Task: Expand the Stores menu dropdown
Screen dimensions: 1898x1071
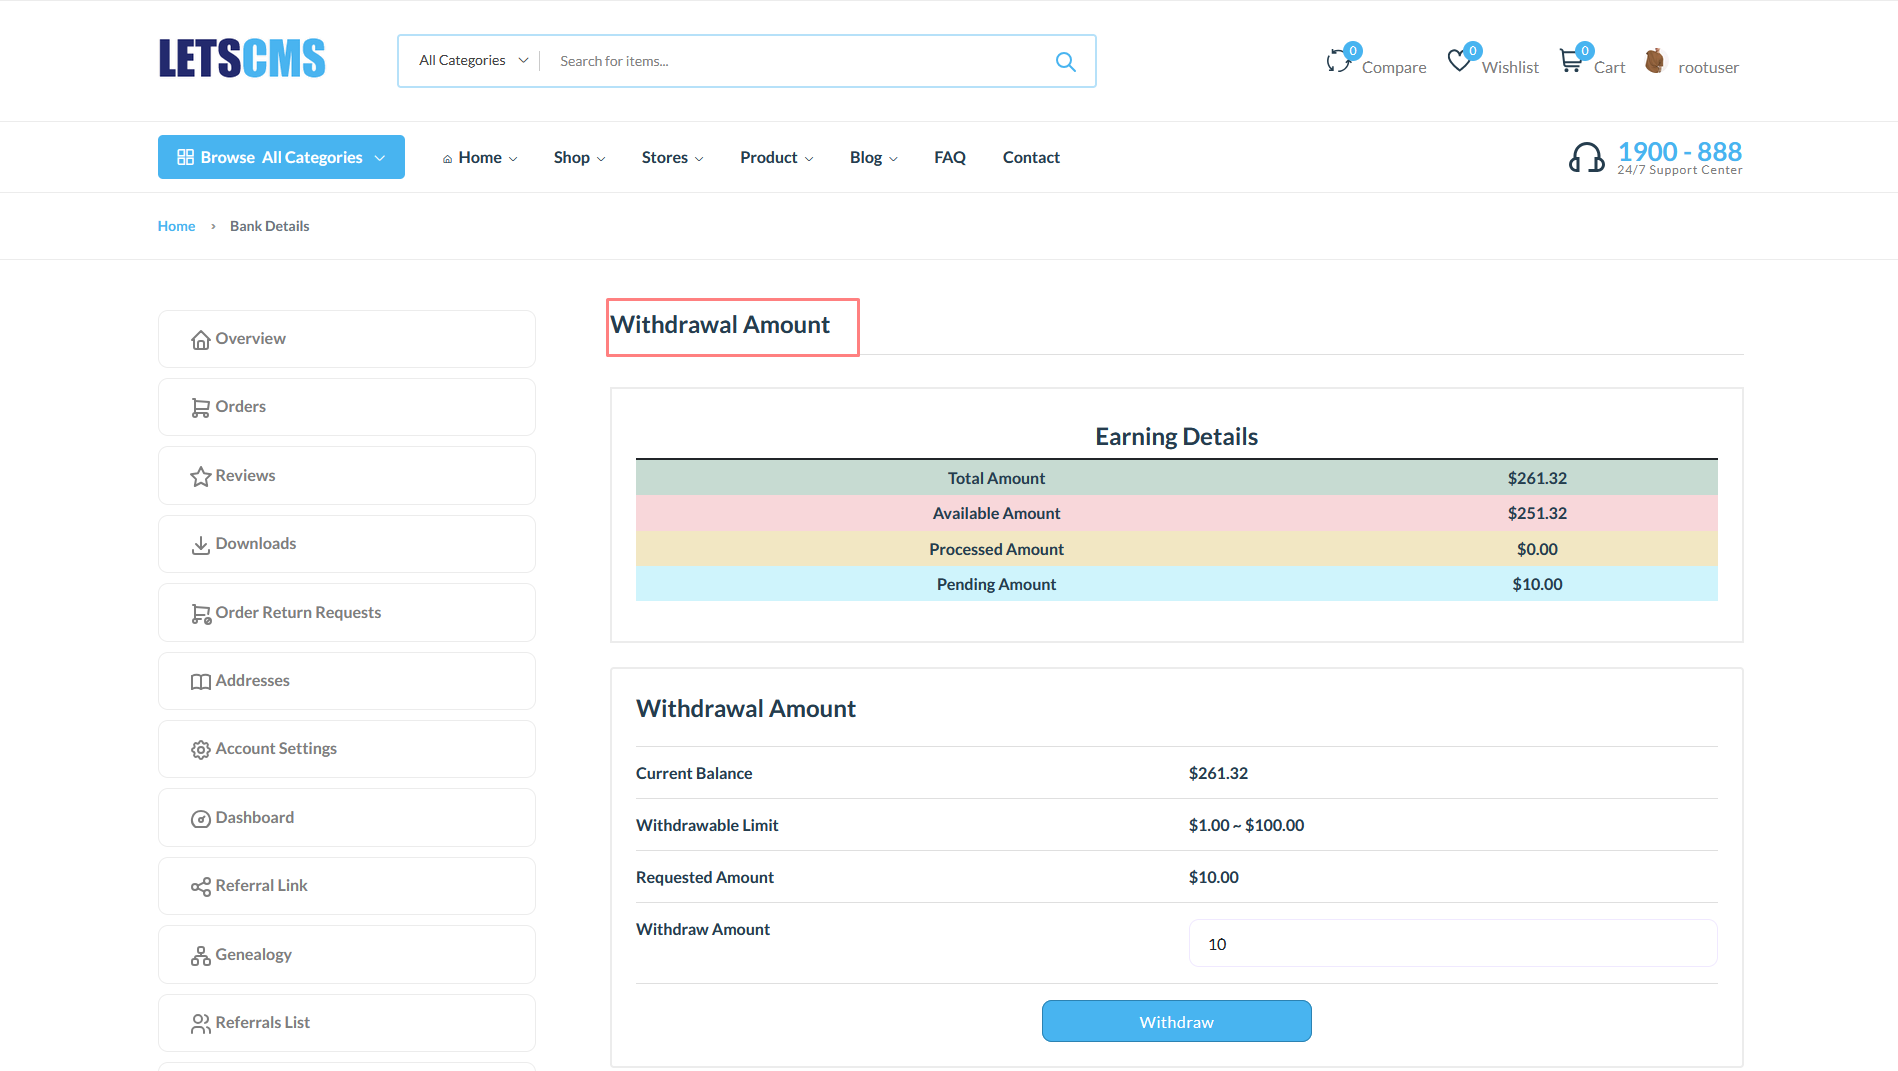Action: tap(672, 158)
